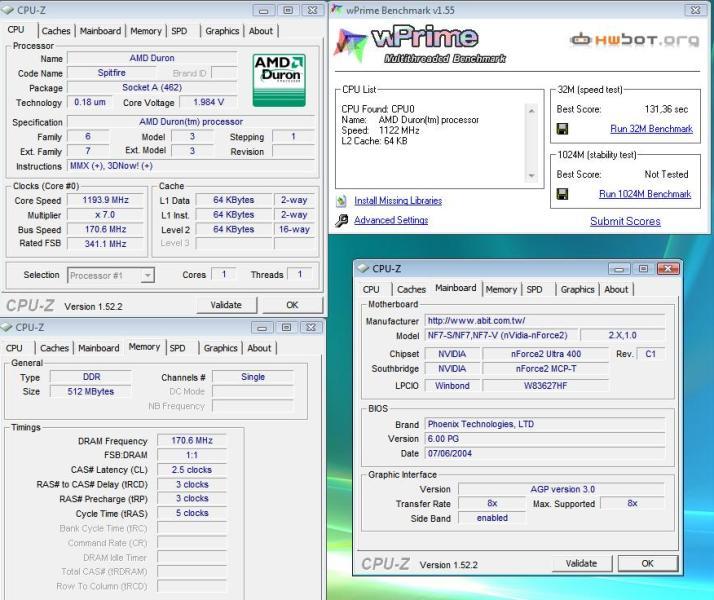Click the Model field NF7-S/NF7,NF7-V
714x600 pixels.
pos(501,336)
